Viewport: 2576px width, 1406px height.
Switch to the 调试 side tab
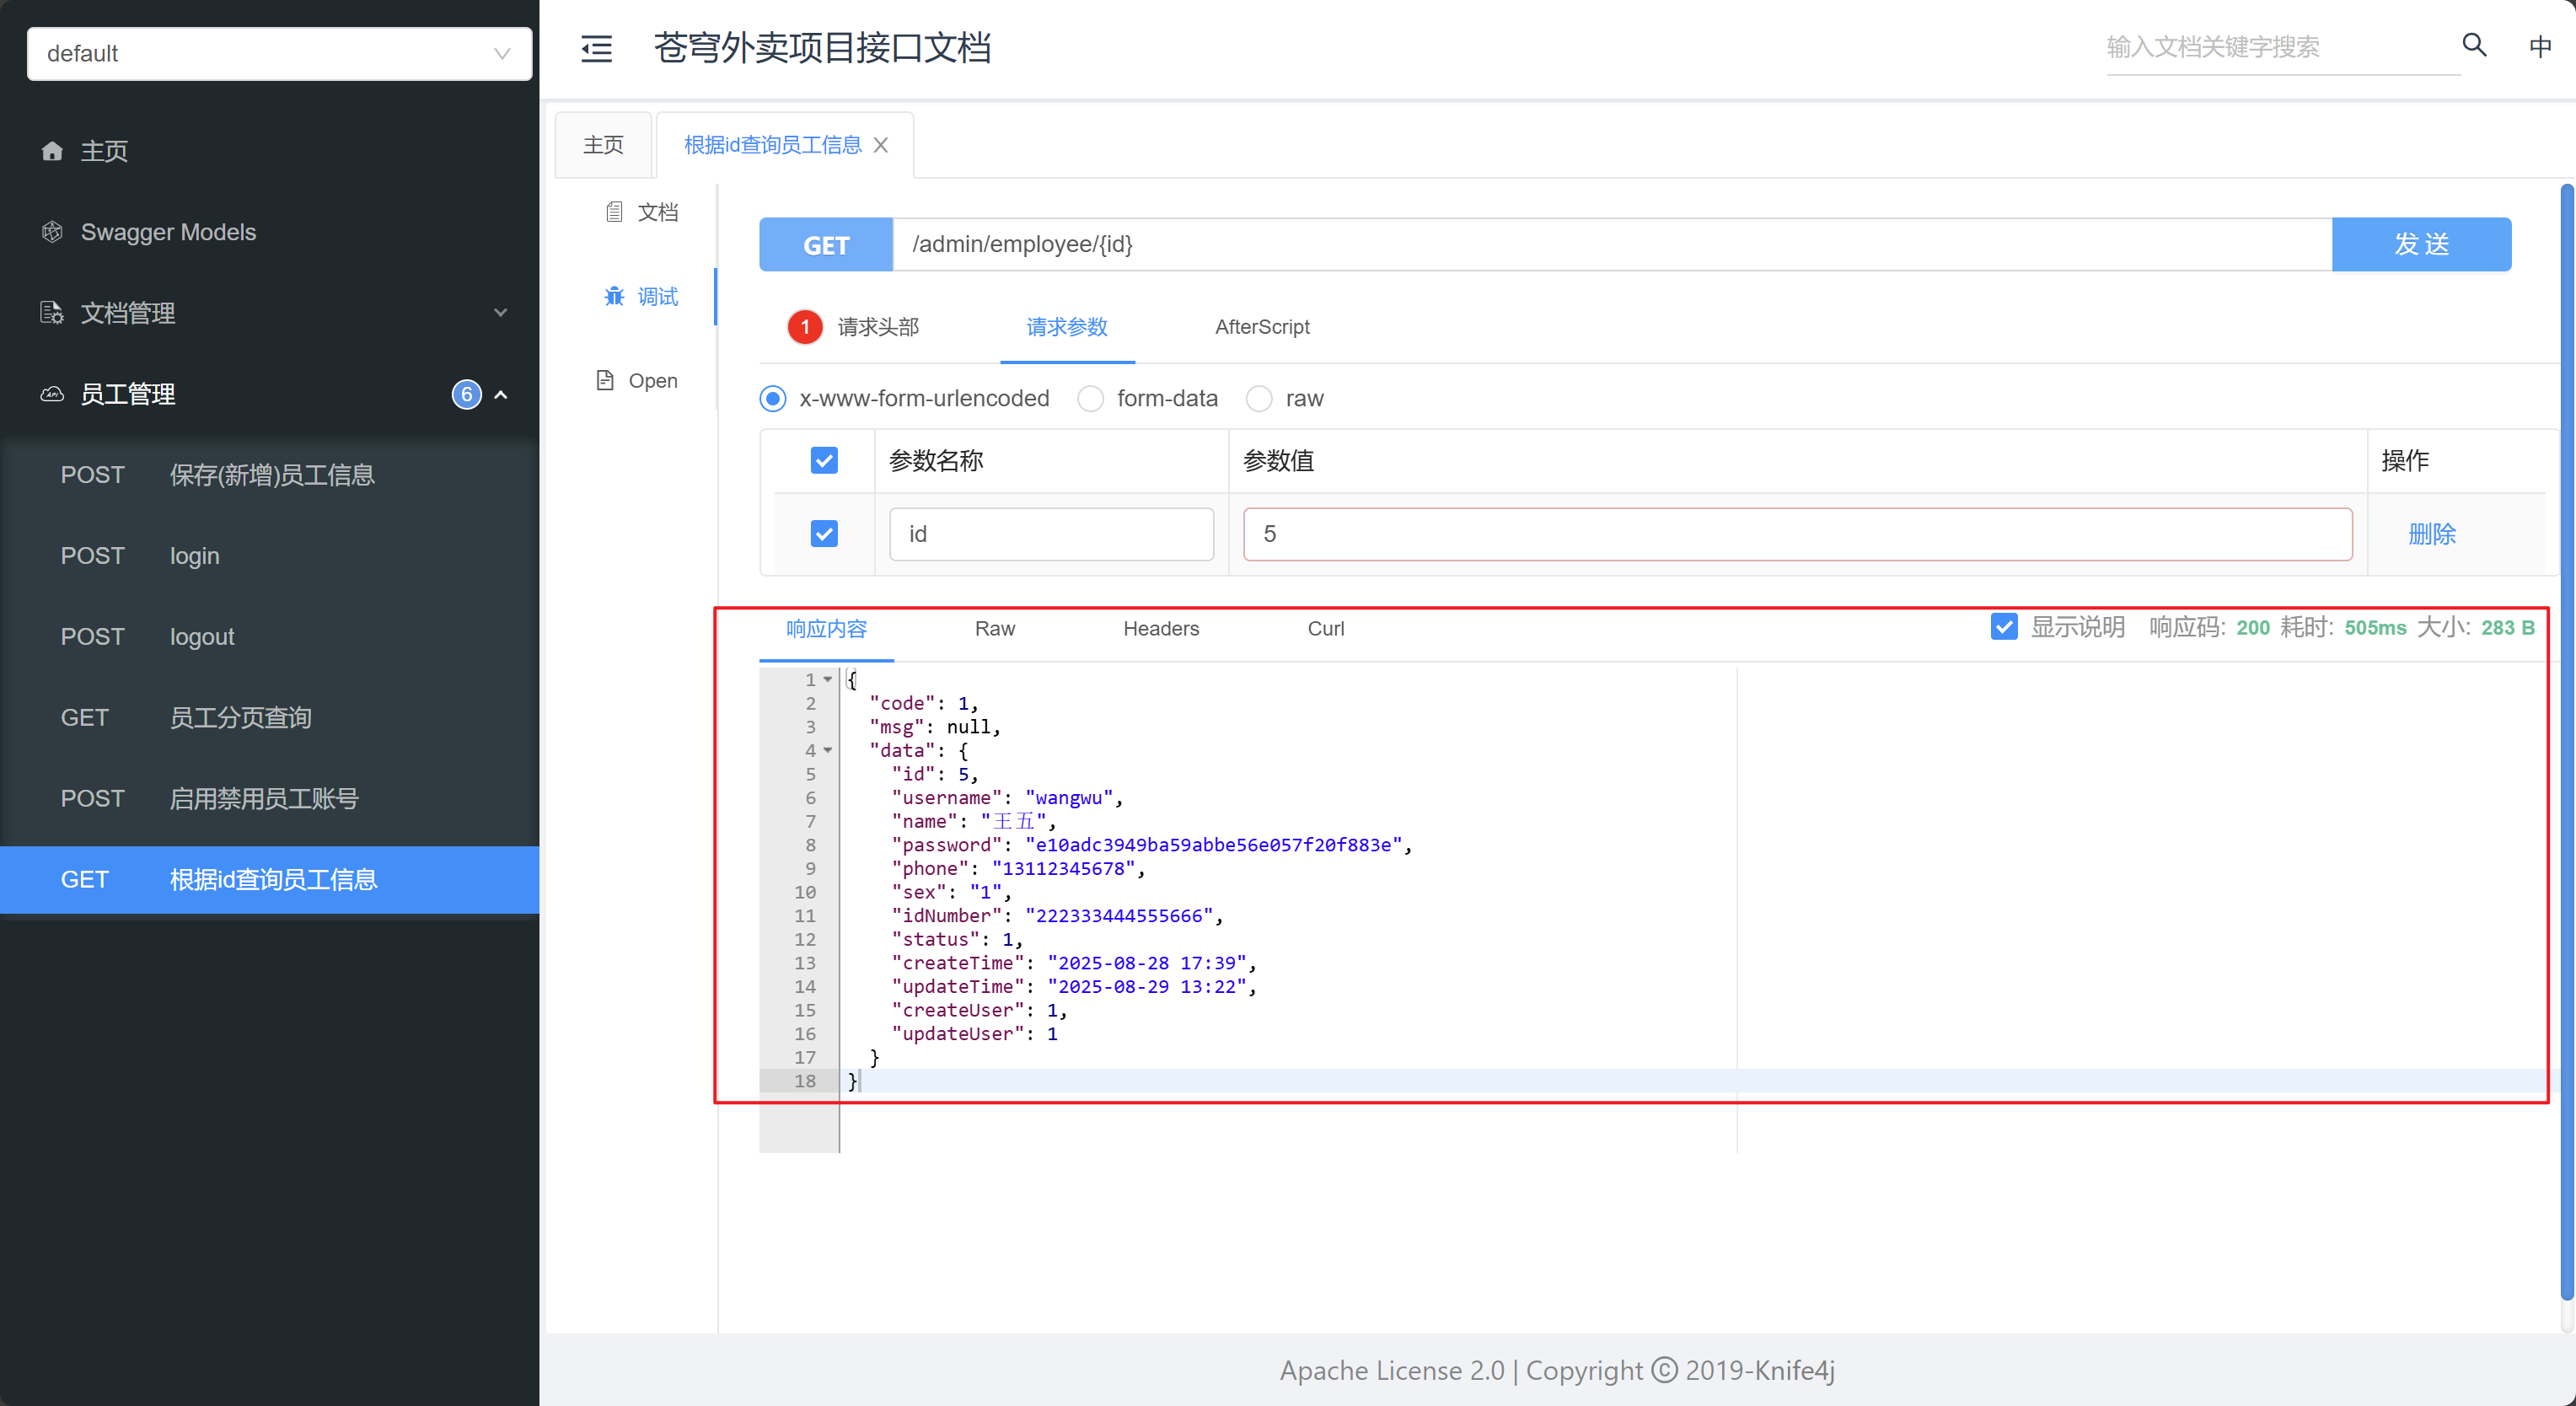(x=641, y=296)
